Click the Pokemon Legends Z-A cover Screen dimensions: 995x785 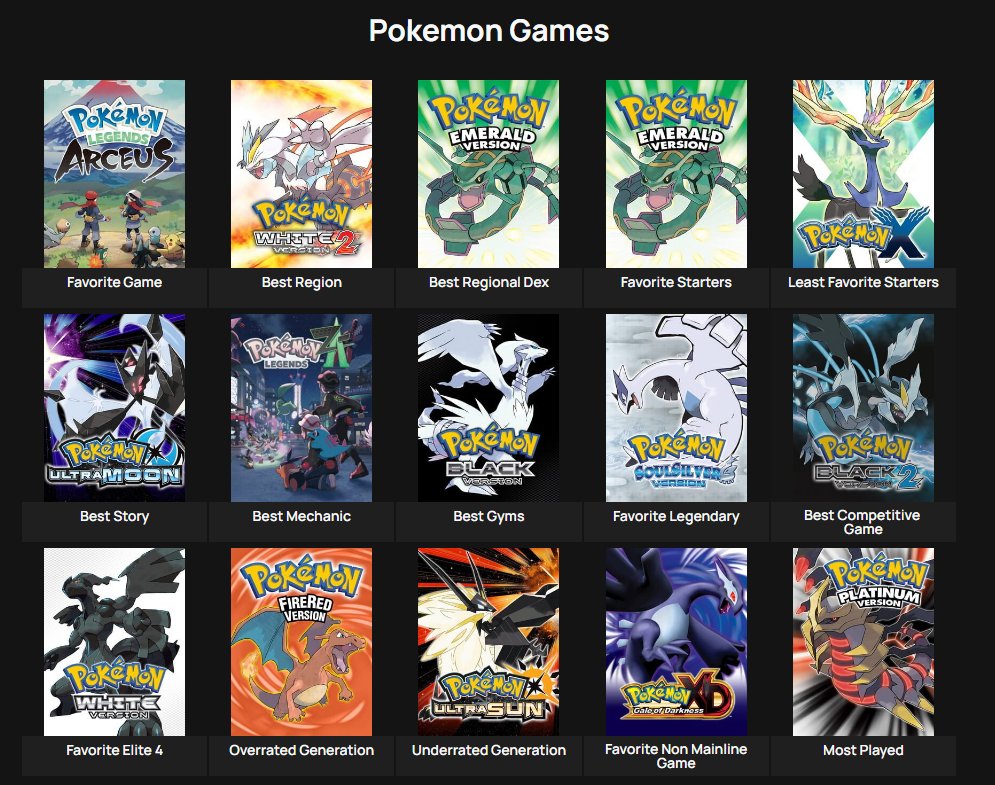point(301,408)
